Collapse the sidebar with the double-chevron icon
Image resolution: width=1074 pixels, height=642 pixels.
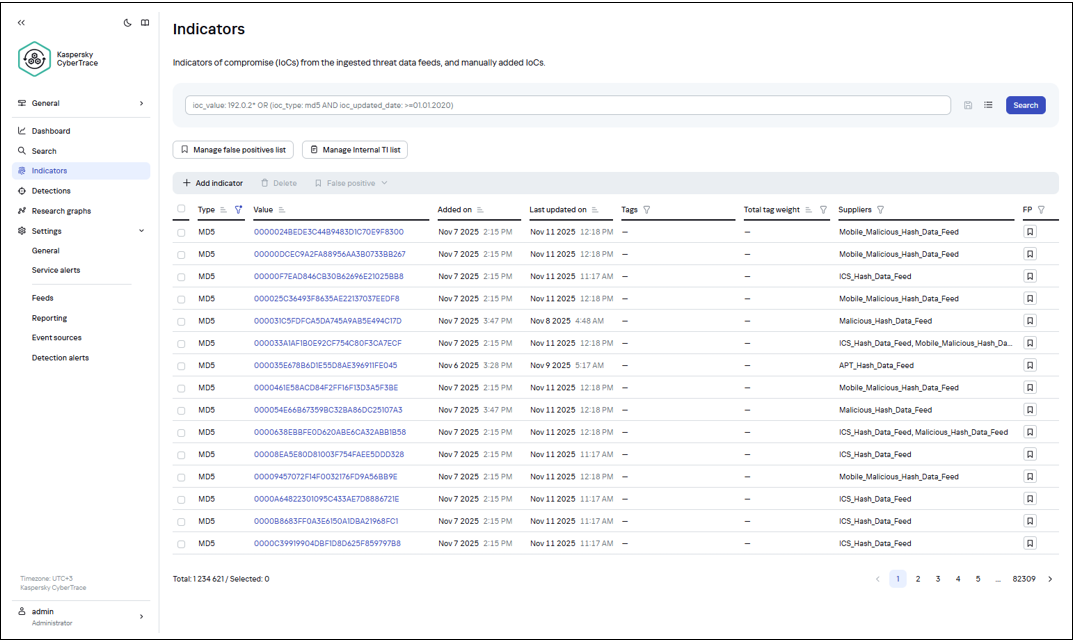click(21, 23)
